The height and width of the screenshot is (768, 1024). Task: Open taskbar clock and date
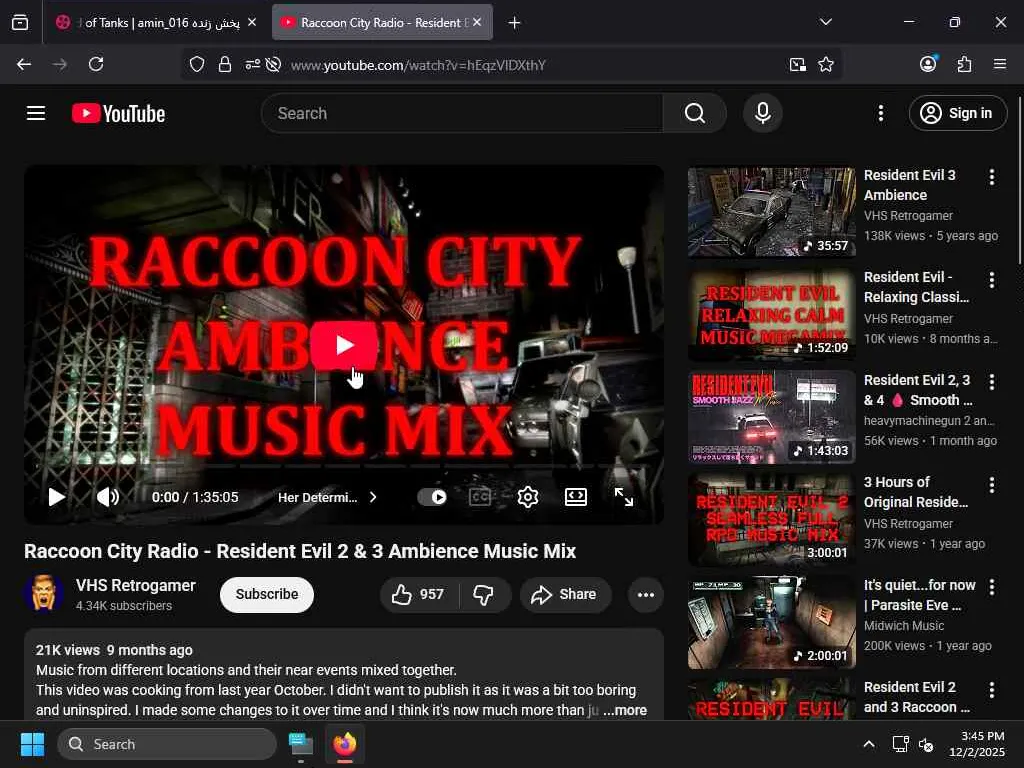pos(977,744)
